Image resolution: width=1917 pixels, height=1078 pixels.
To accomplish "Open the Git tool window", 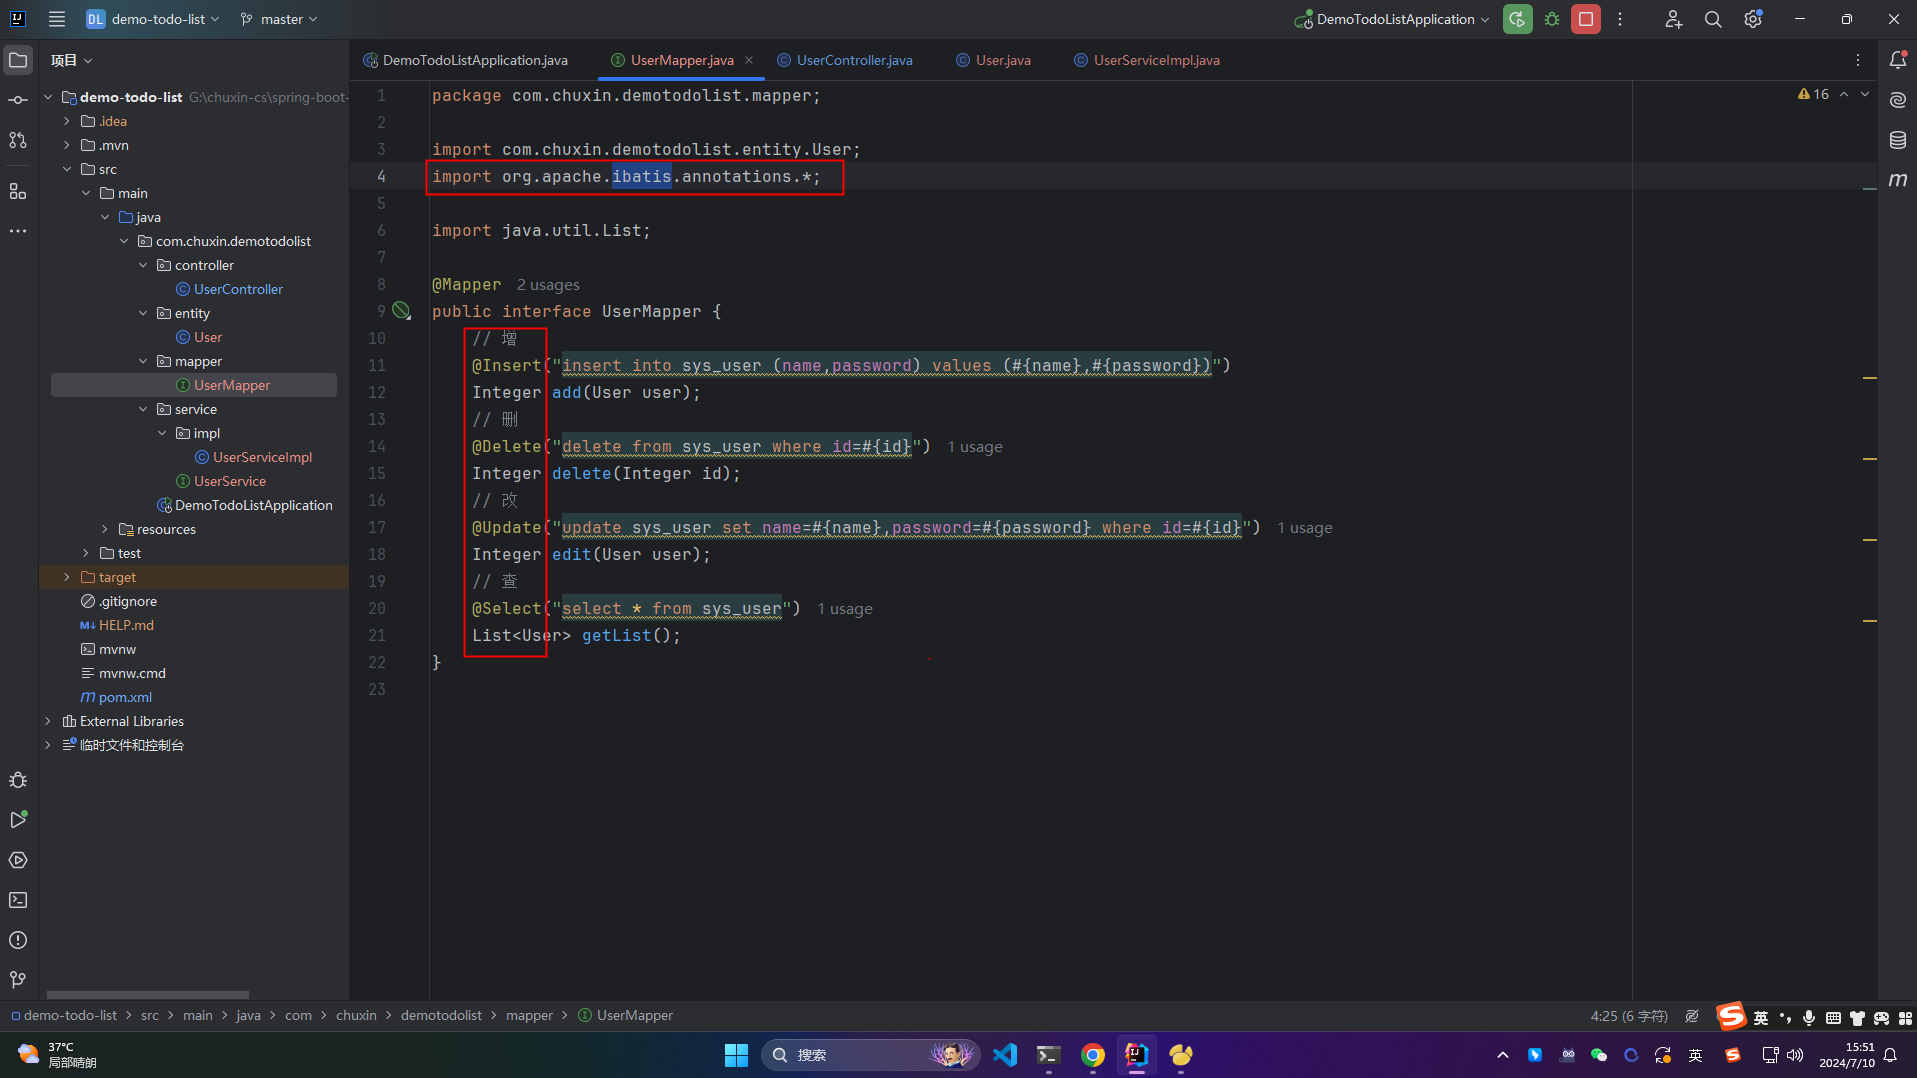I will 18,980.
